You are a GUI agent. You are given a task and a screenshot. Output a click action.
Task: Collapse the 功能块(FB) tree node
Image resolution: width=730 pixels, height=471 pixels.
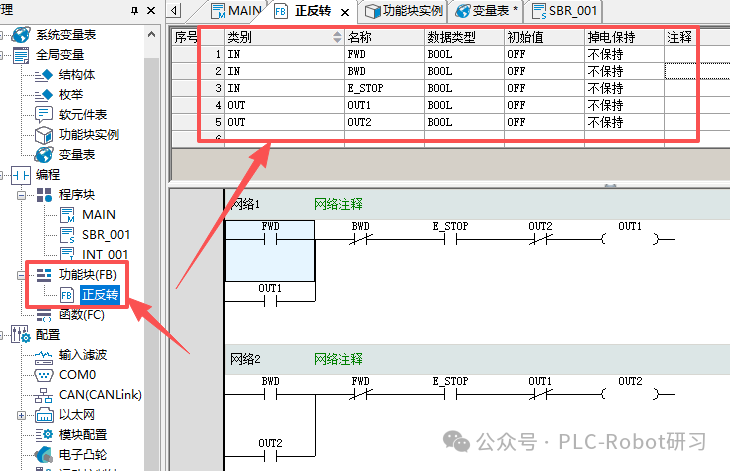(21, 276)
